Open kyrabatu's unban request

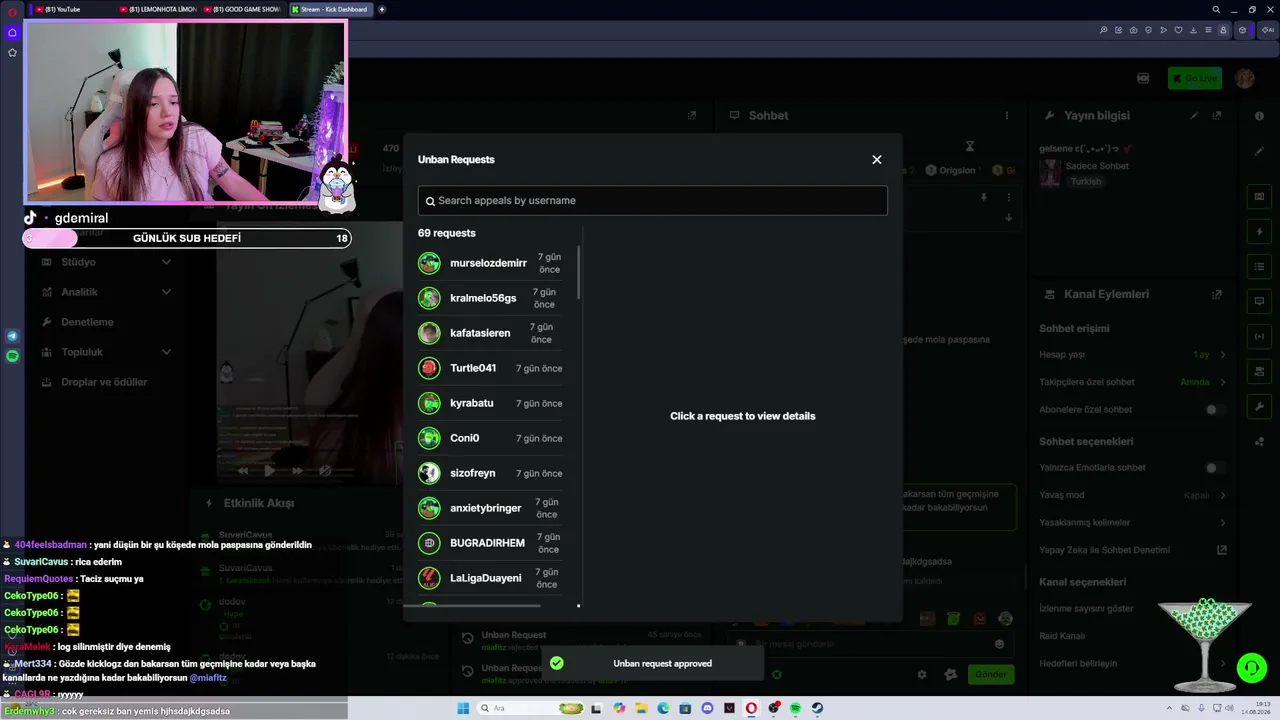pyautogui.click(x=490, y=403)
